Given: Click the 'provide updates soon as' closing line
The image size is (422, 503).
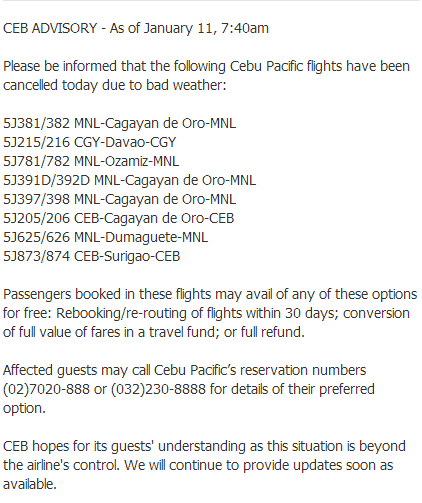Looking at the screenshot, I should 318,465.
